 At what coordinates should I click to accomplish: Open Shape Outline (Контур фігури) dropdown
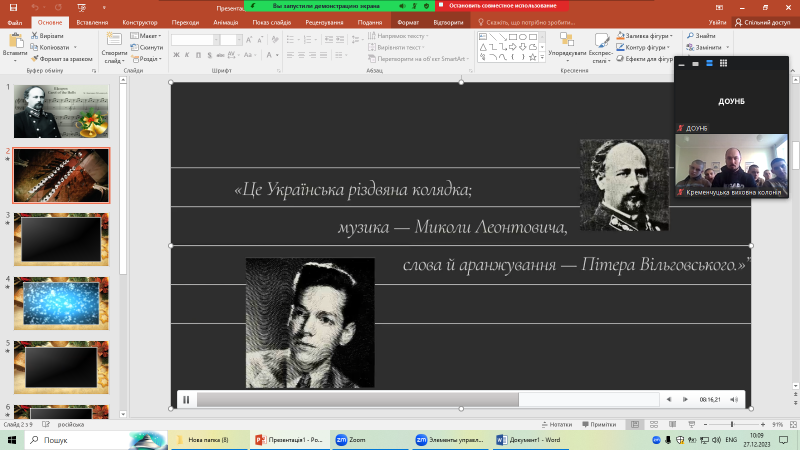tap(643, 47)
